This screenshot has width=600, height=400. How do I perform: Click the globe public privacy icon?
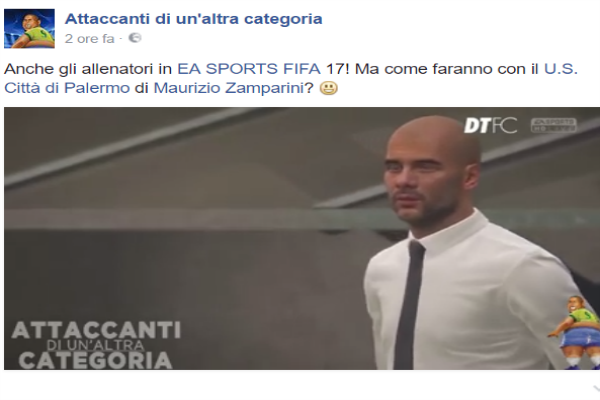pyautogui.click(x=135, y=38)
